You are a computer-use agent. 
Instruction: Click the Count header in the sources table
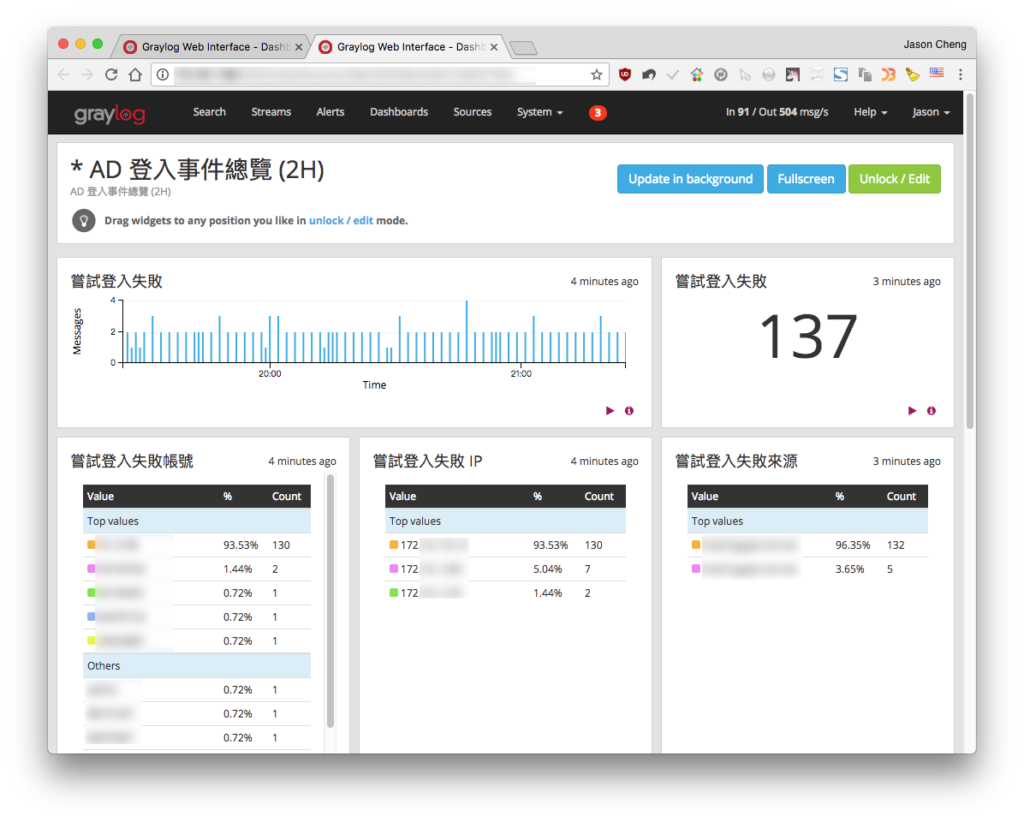(901, 496)
